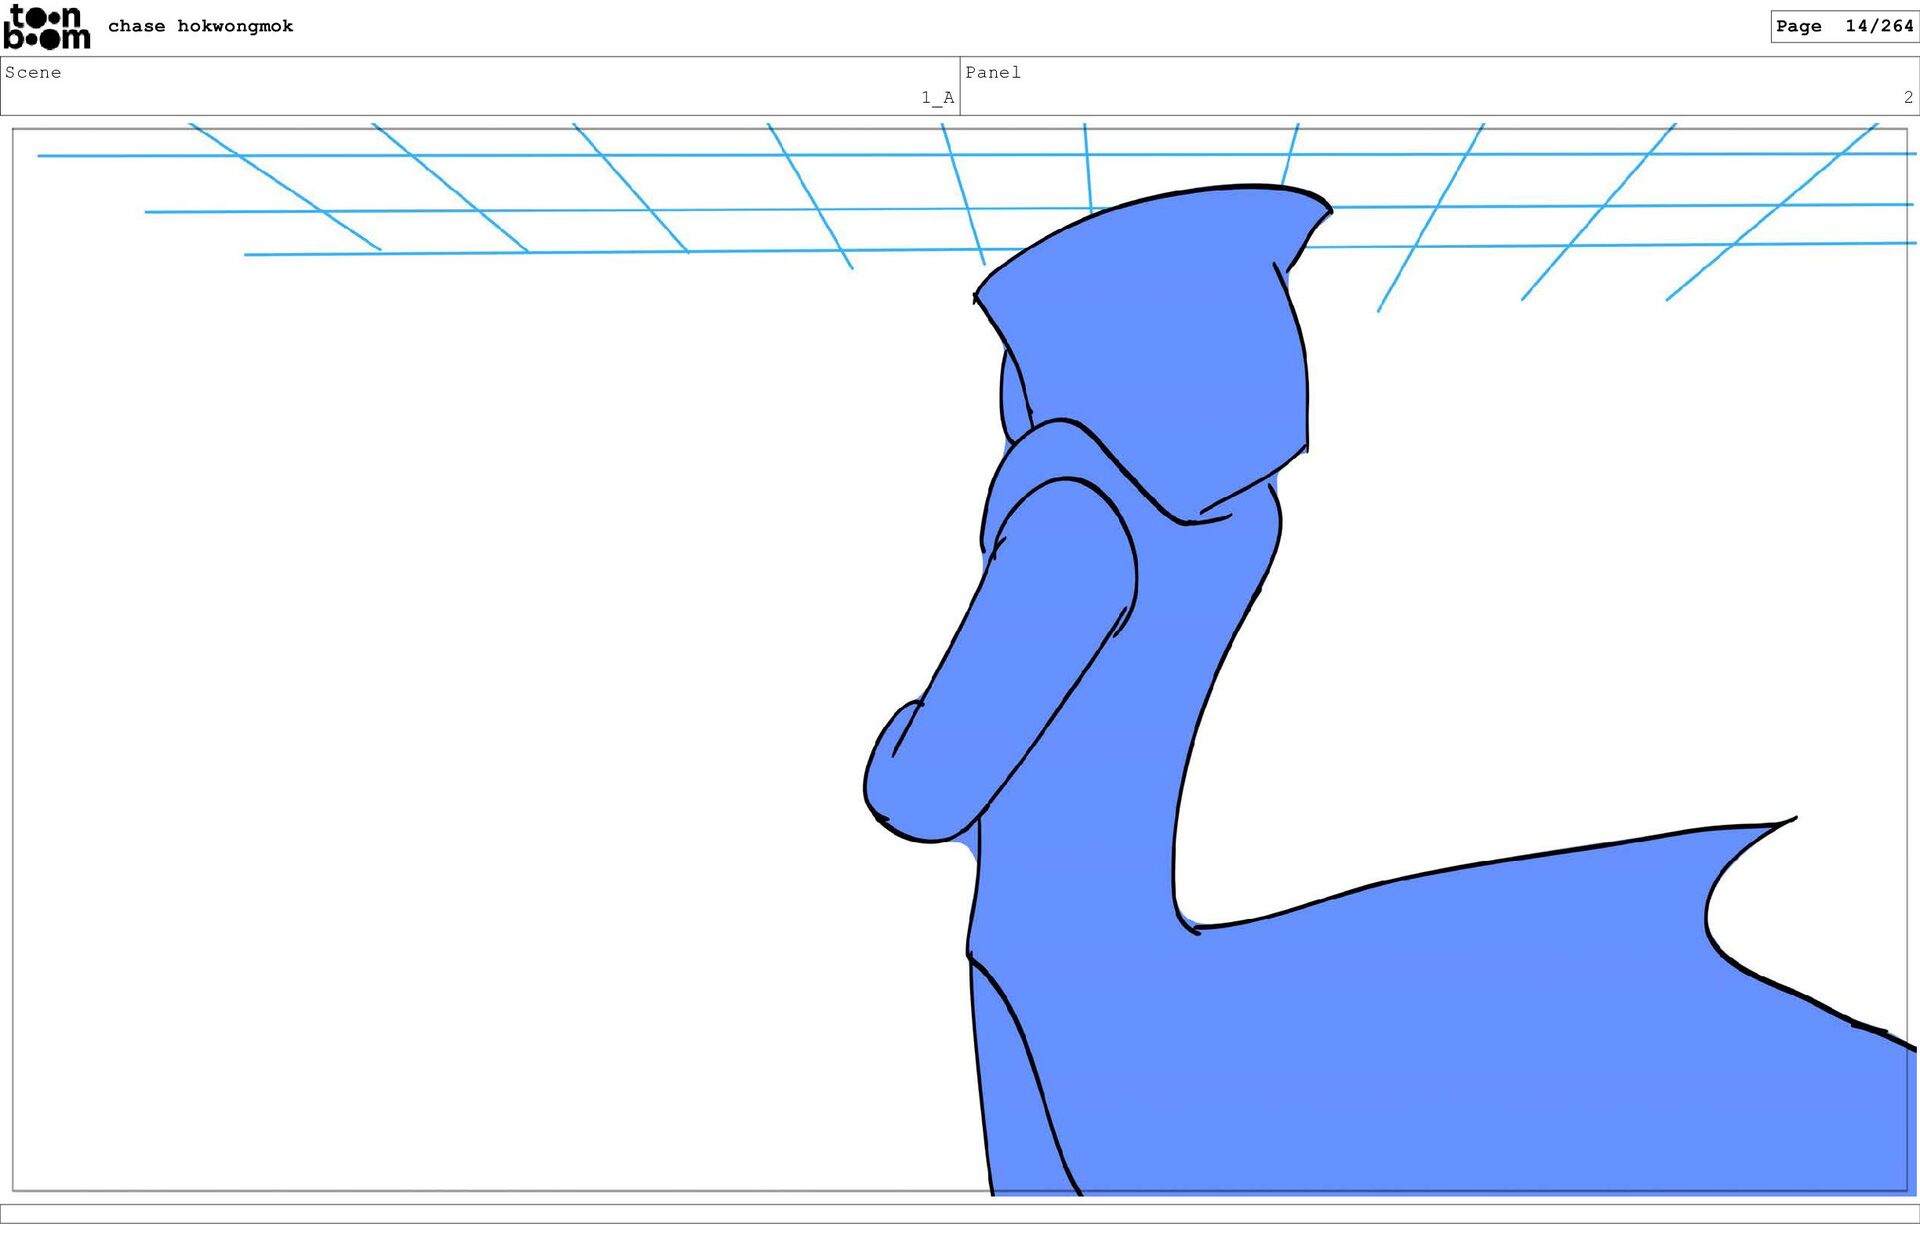This screenshot has width=1920, height=1242.
Task: Select the Page 14/264 indicator box
Action: point(1843,26)
